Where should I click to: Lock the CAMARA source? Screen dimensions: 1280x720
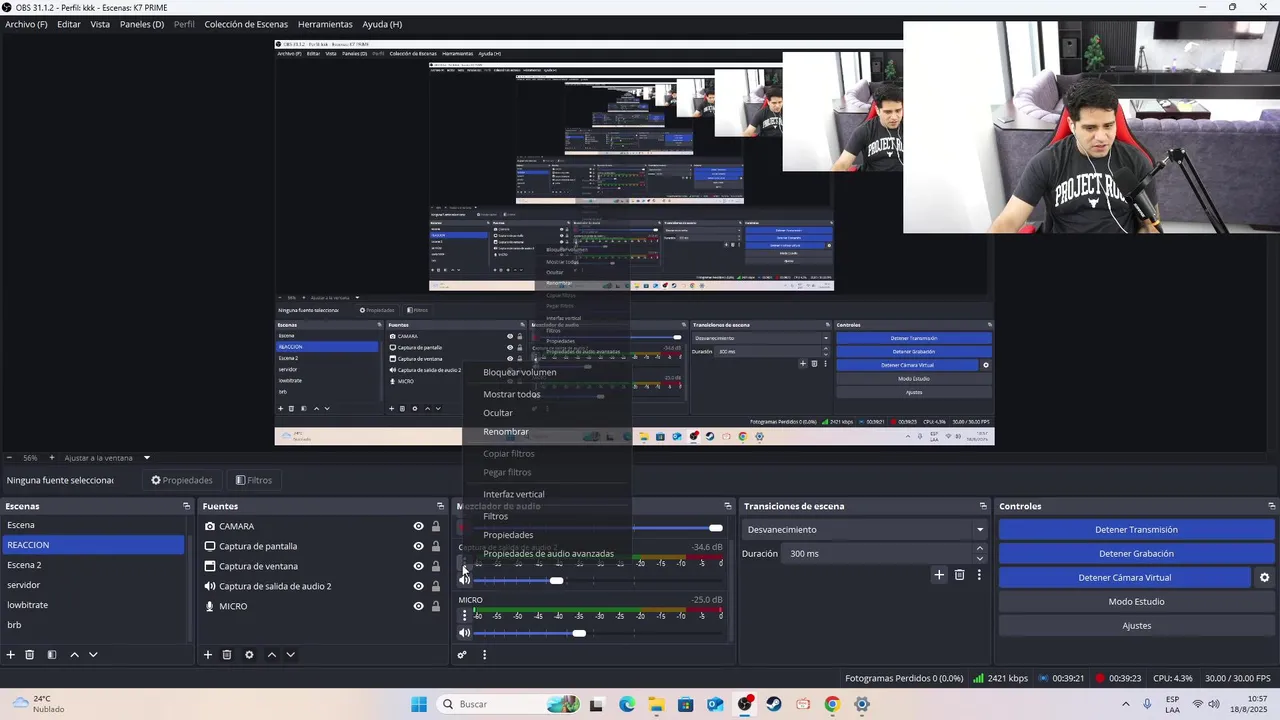point(436,526)
